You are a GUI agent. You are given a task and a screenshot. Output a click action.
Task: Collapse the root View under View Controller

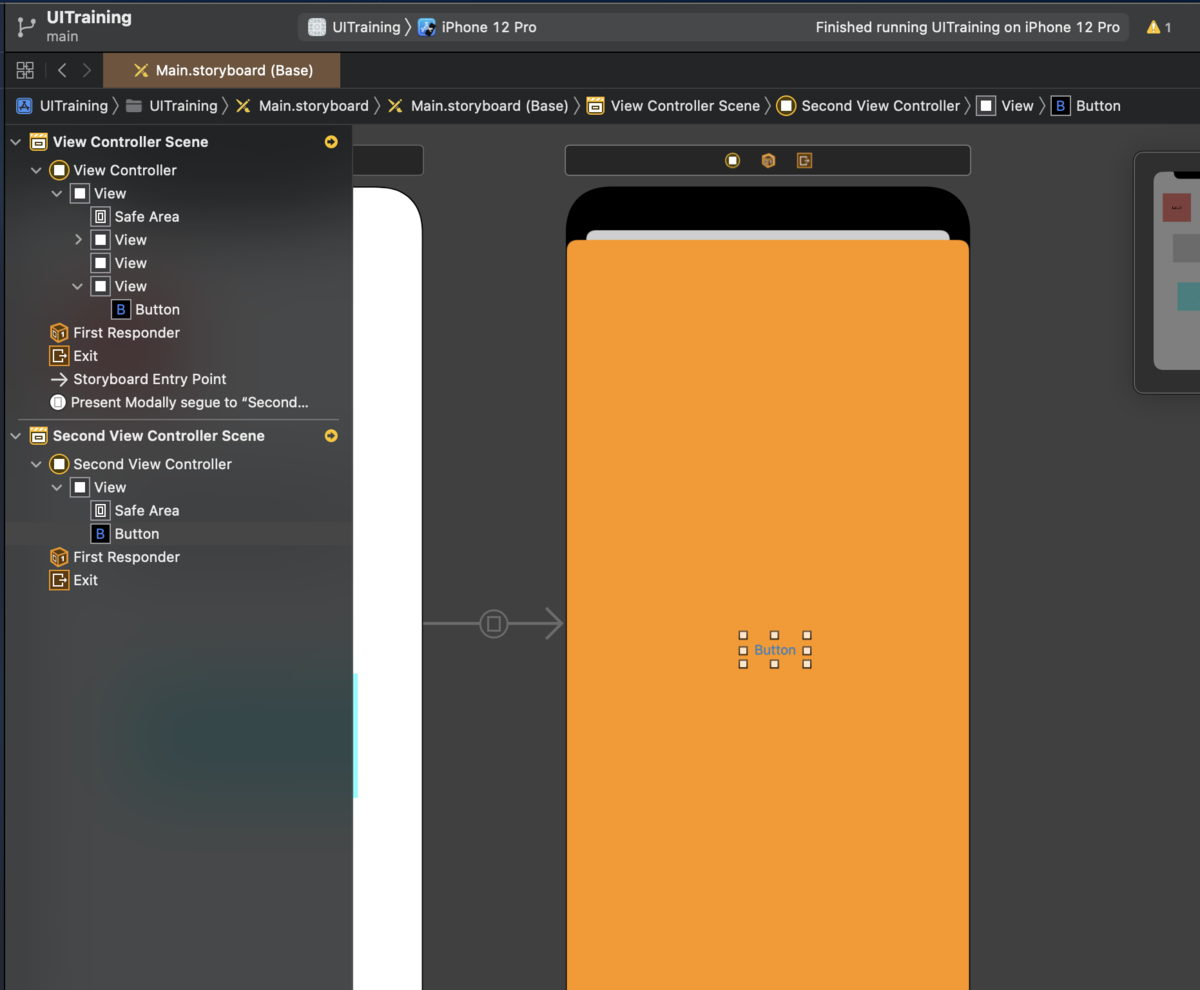[x=57, y=193]
